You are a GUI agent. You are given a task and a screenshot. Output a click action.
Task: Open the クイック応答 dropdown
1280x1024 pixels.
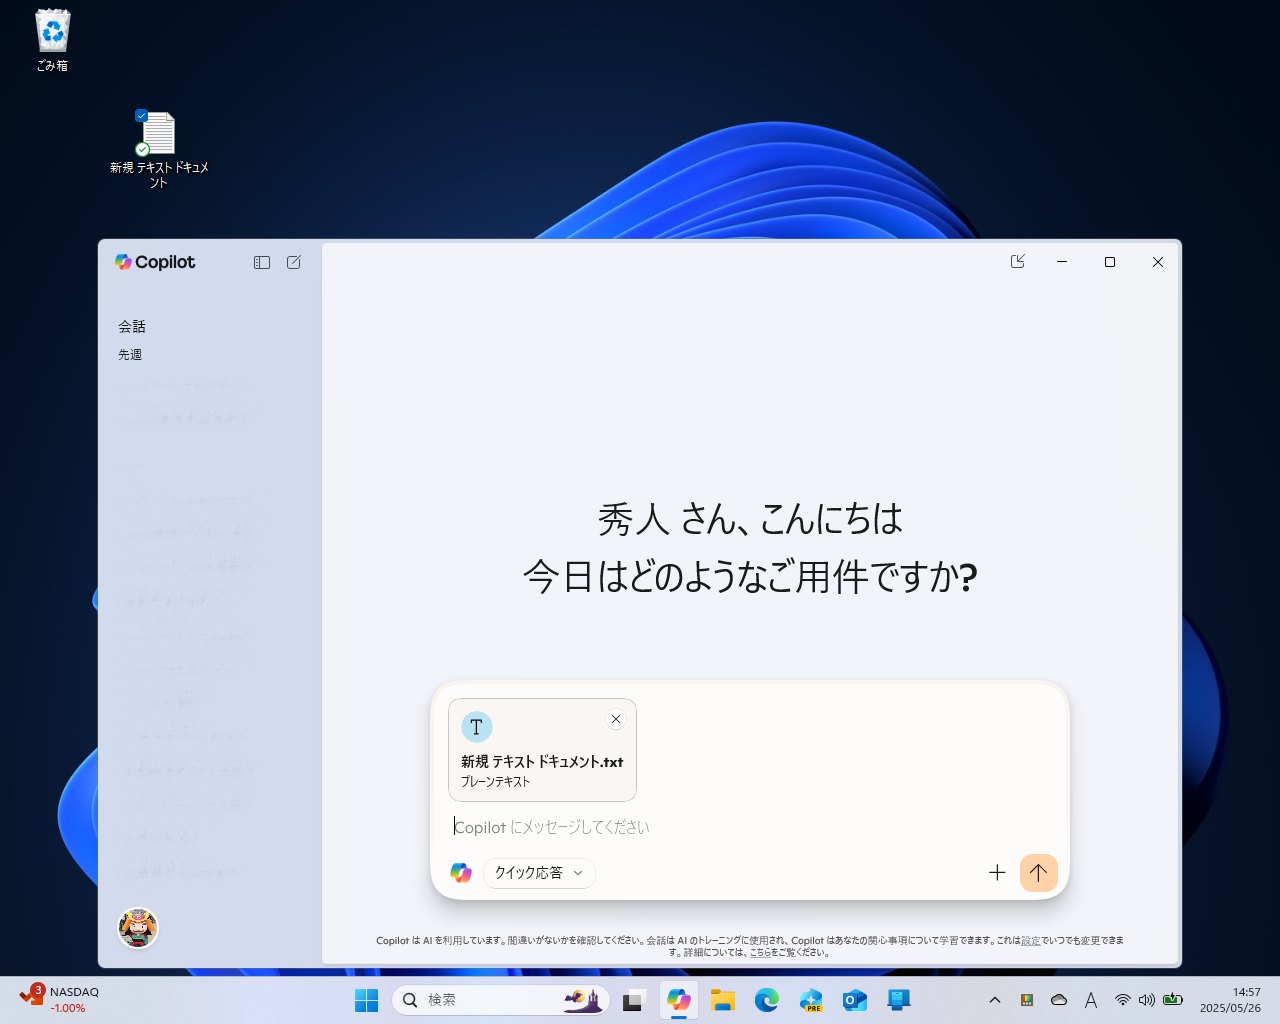[539, 873]
